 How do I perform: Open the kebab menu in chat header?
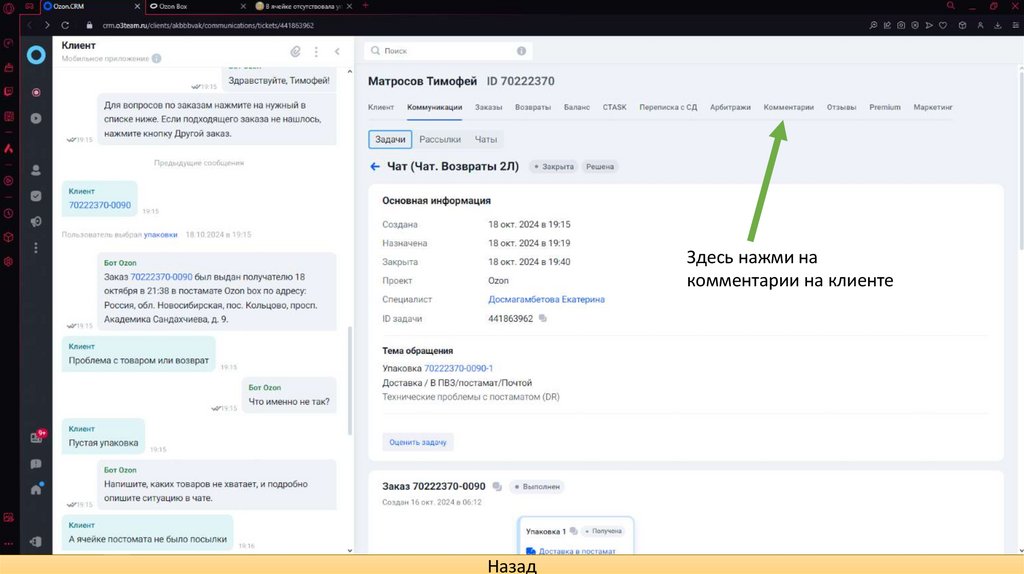(x=316, y=51)
